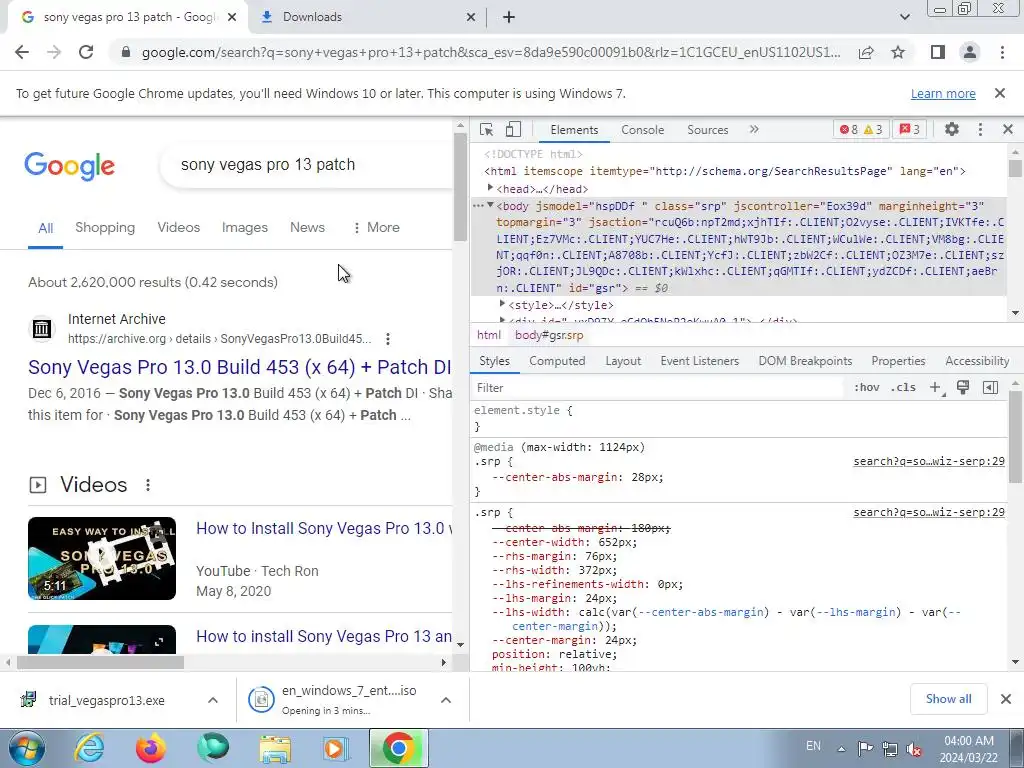1024x768 pixels.
Task: Dismiss the Chrome update notification bar
Action: [x=999, y=93]
